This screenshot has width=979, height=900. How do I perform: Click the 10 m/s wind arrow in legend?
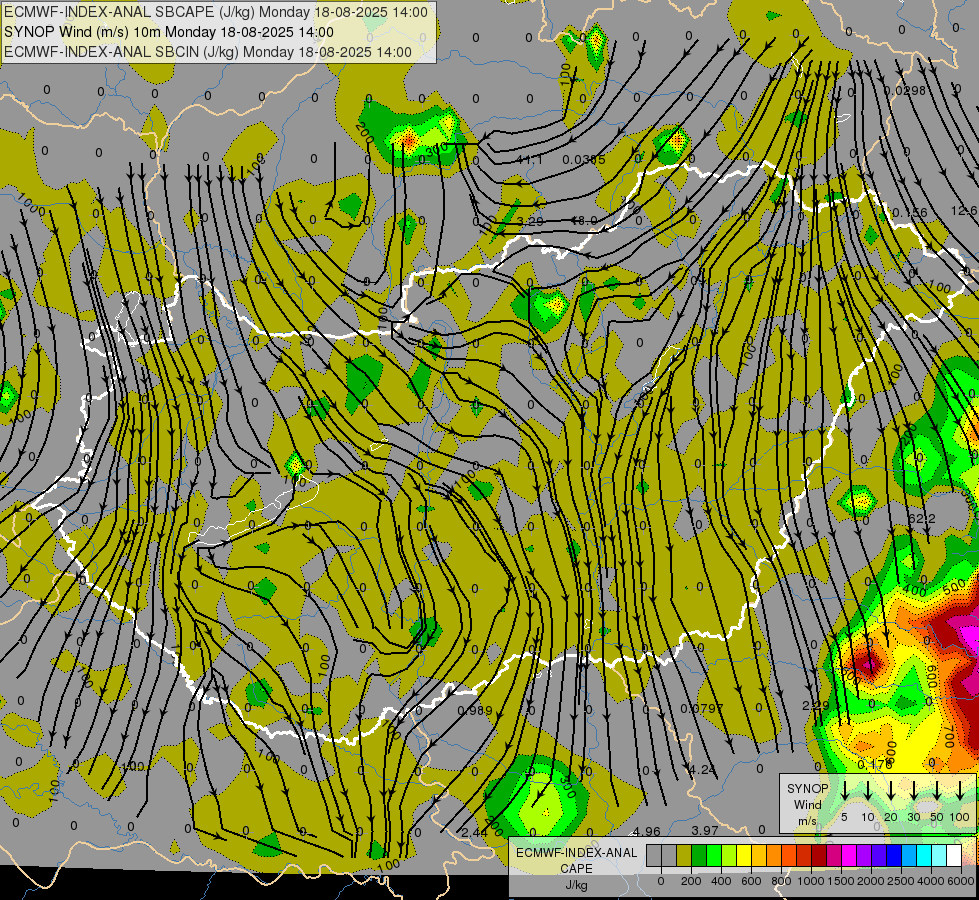pos(868,789)
